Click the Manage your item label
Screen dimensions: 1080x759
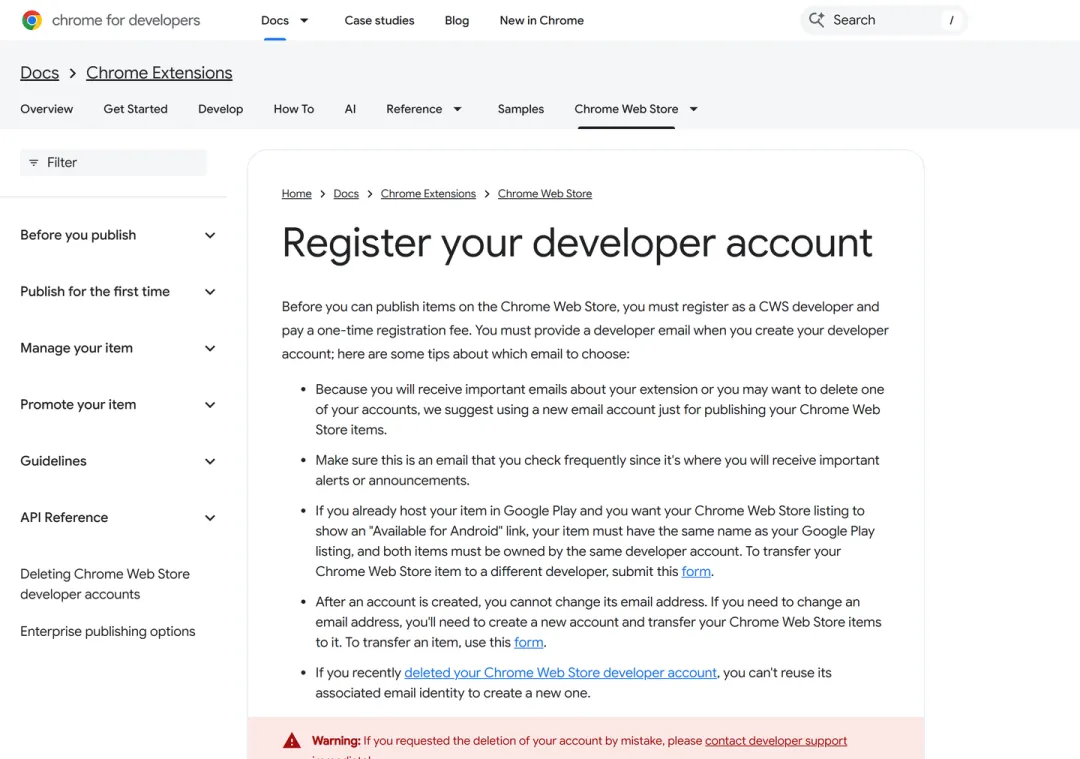[x=76, y=349]
